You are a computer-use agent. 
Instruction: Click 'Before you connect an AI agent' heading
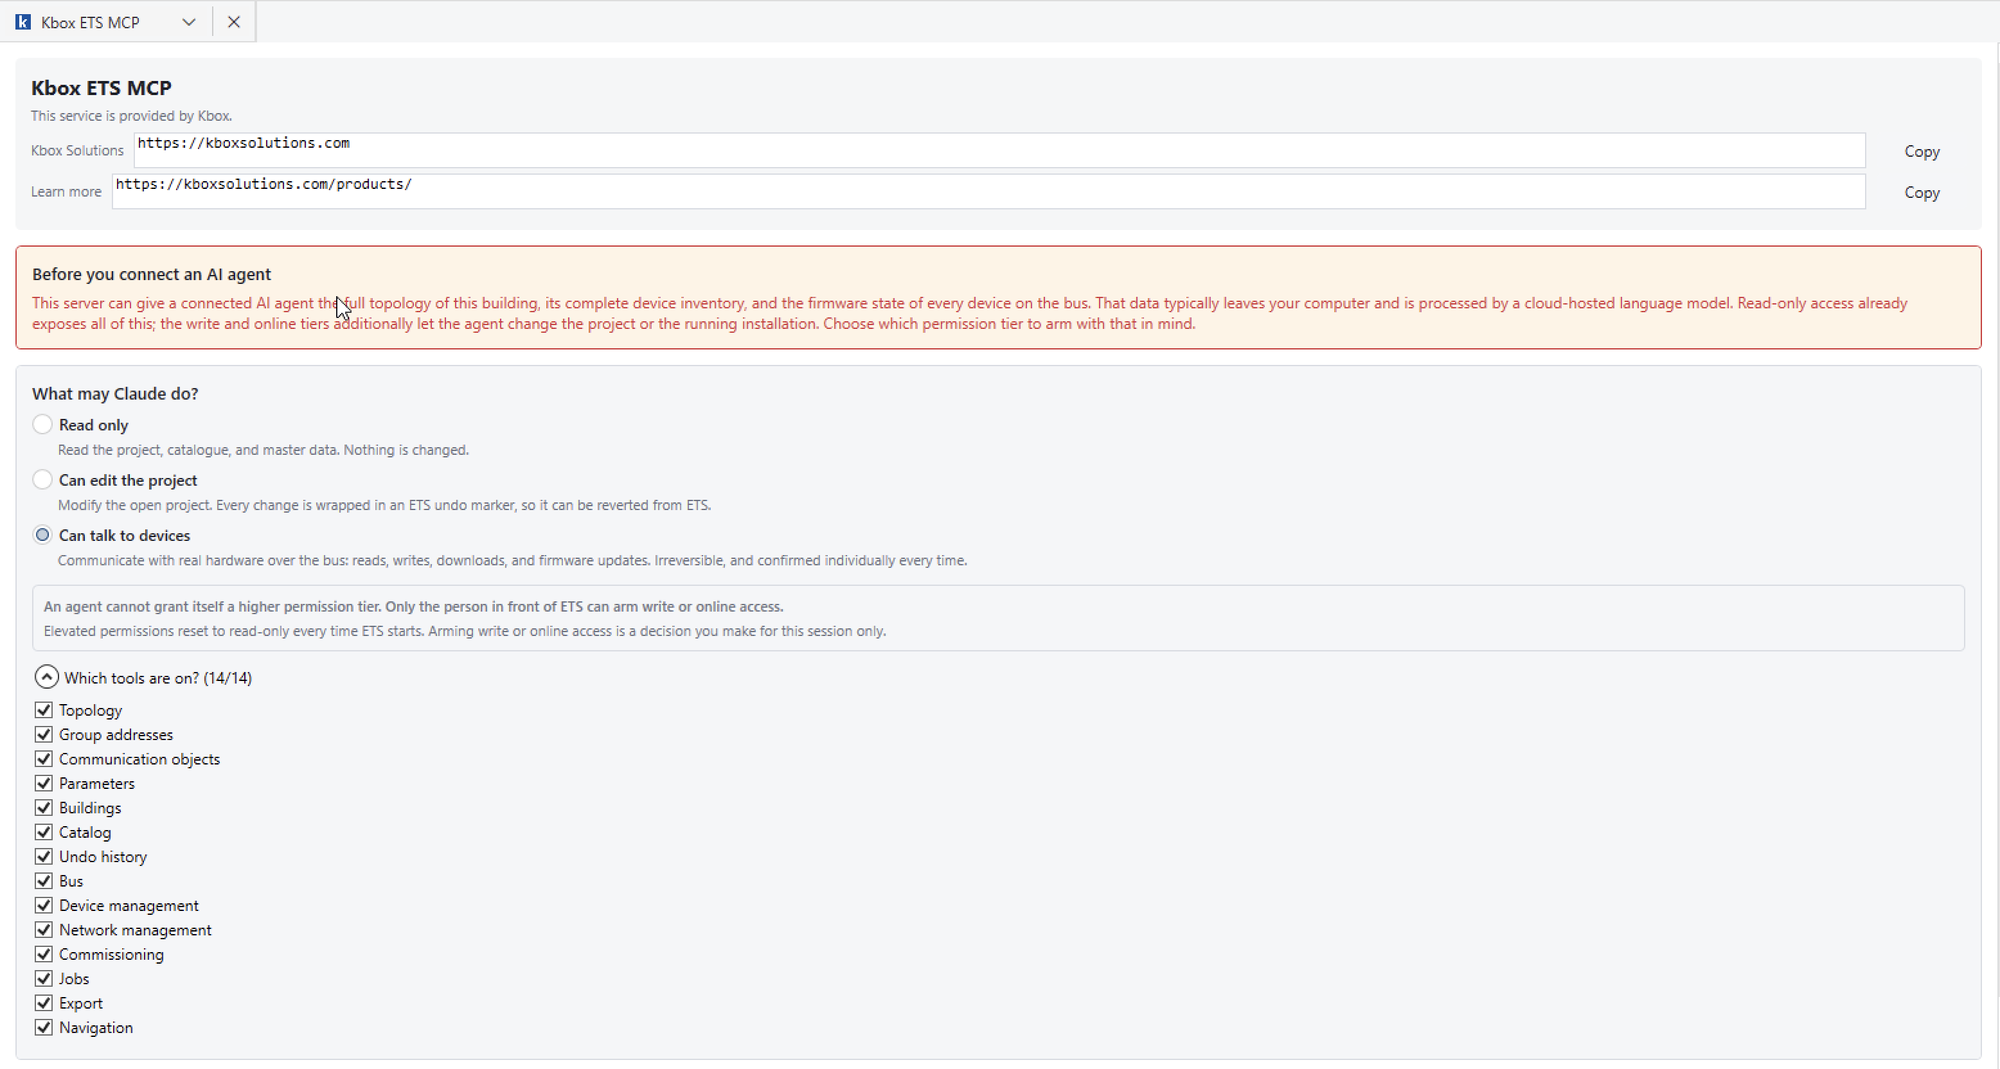pyautogui.click(x=151, y=274)
